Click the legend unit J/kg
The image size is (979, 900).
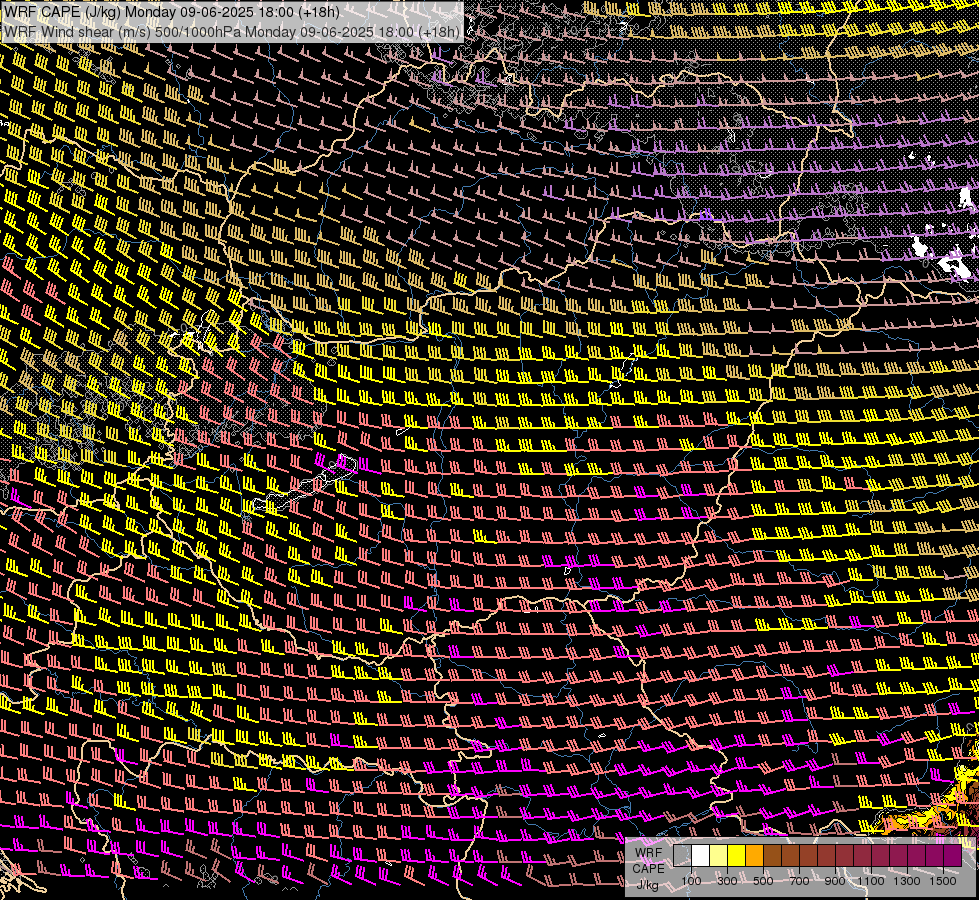[648, 885]
